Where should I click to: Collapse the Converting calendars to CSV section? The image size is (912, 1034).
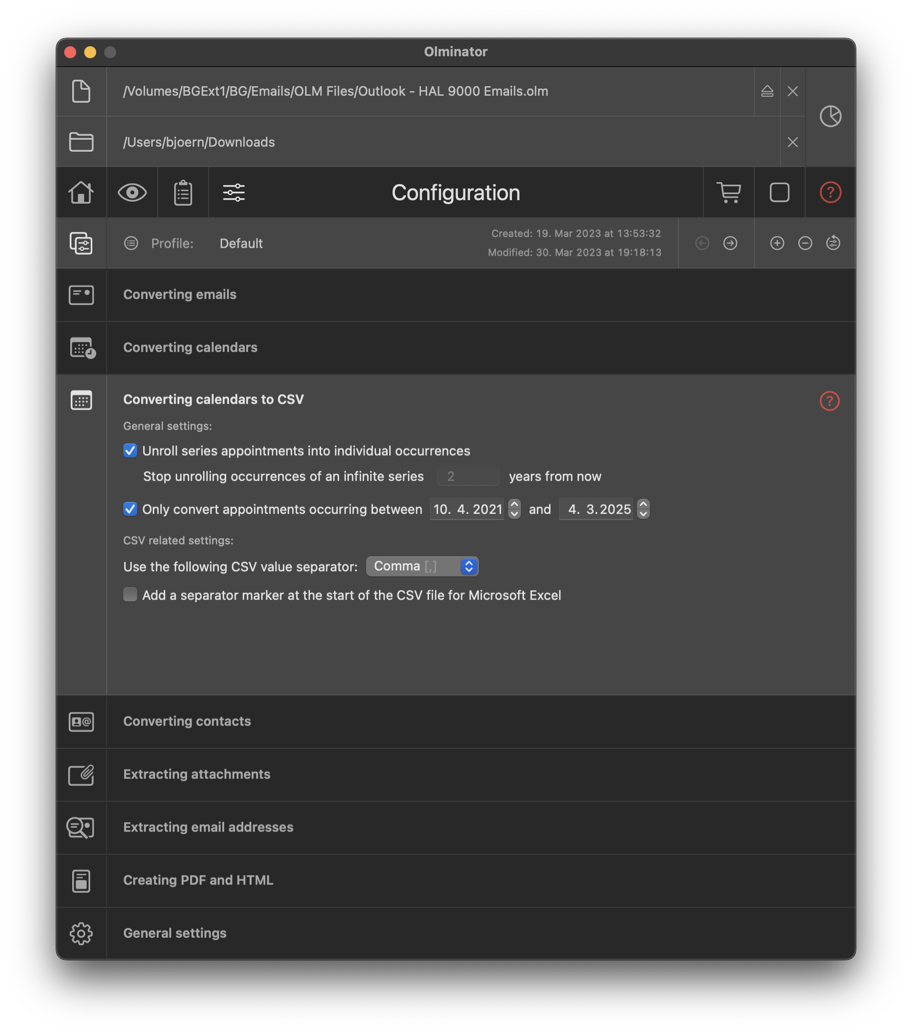click(x=214, y=400)
